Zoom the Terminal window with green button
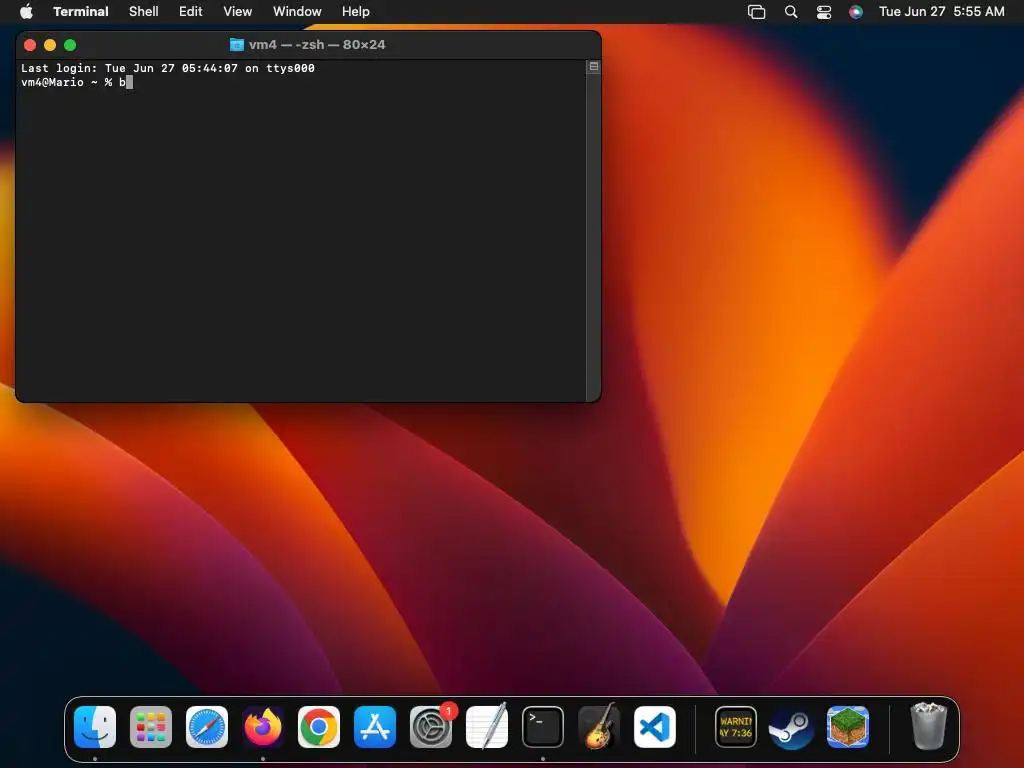The image size is (1024, 768). pyautogui.click(x=70, y=44)
